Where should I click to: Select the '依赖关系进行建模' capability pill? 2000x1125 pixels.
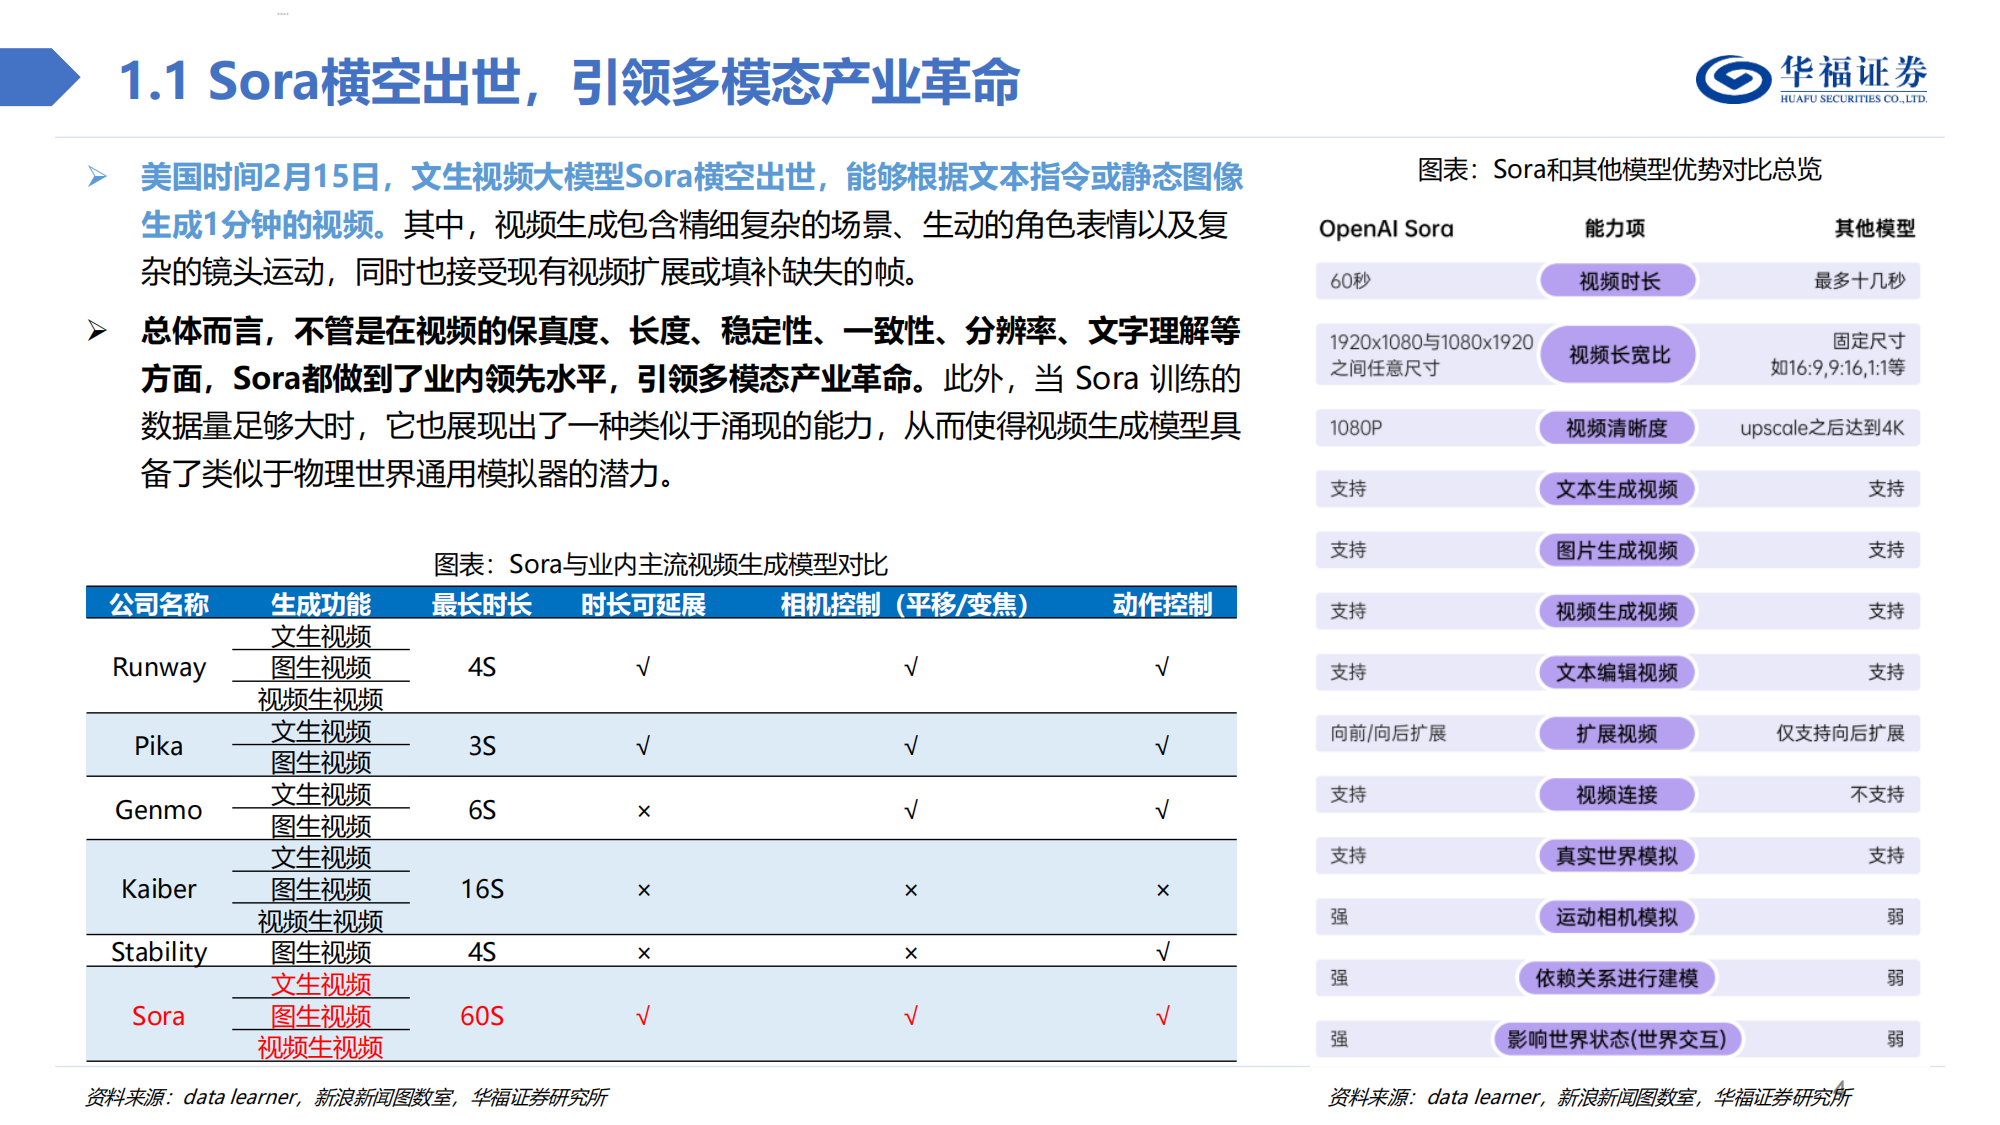(1617, 977)
